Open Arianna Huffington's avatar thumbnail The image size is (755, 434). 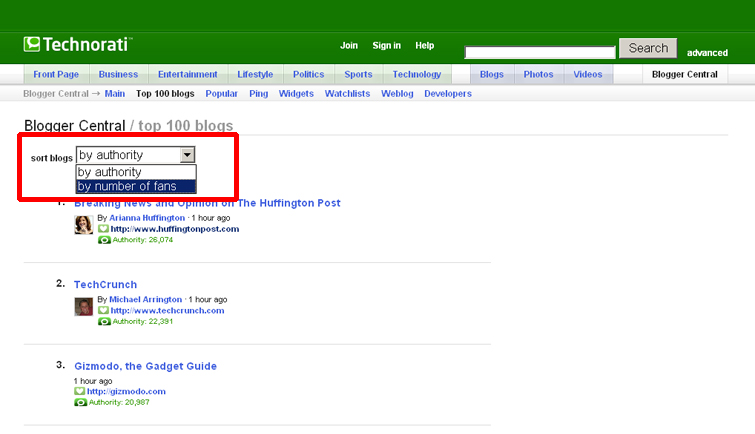tap(83, 225)
